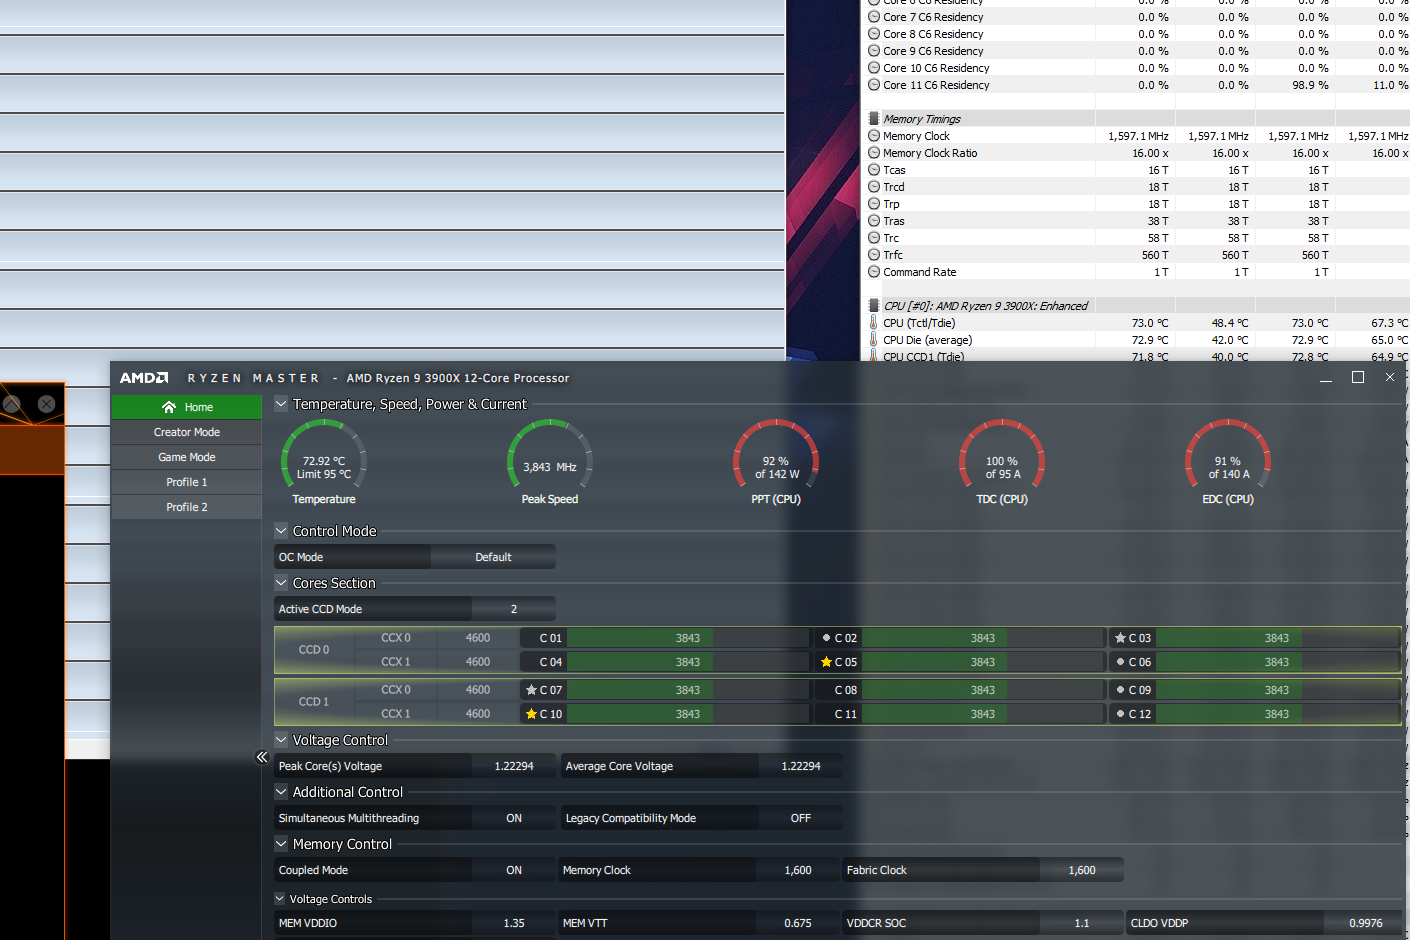Screen dimensions: 1410x940
Task: Maximize the Ryzen Master window
Action: pyautogui.click(x=1358, y=377)
